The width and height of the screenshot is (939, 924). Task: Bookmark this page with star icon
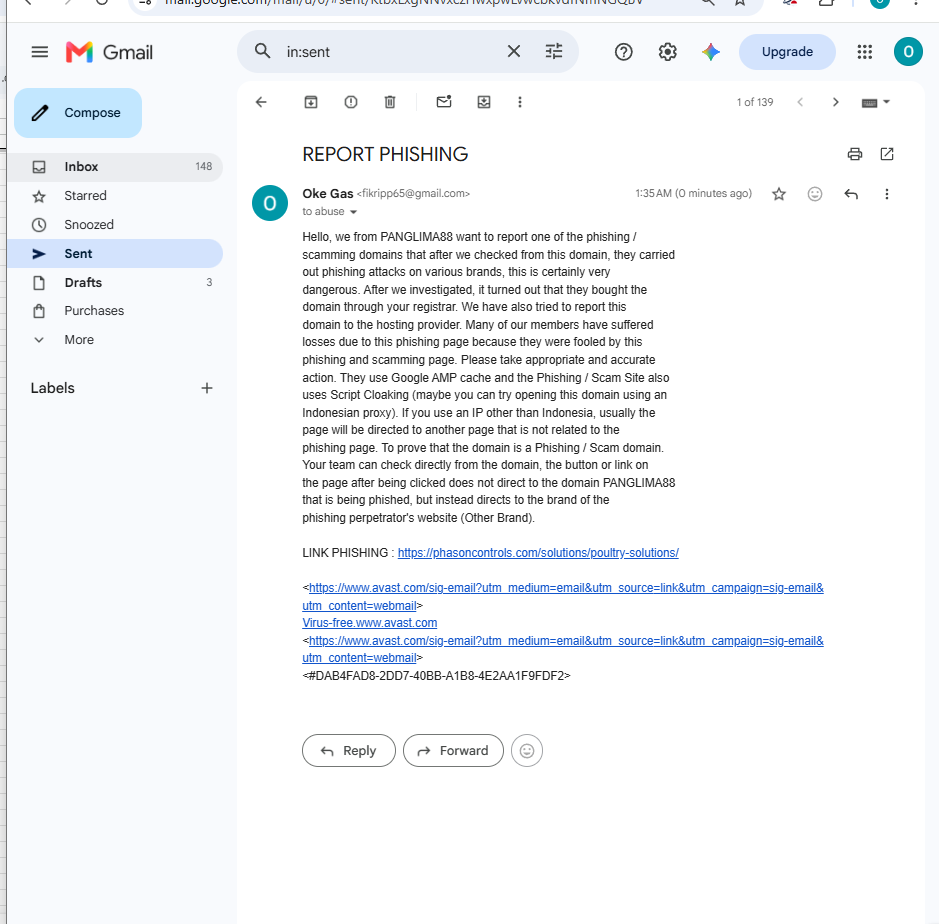click(x=740, y=2)
